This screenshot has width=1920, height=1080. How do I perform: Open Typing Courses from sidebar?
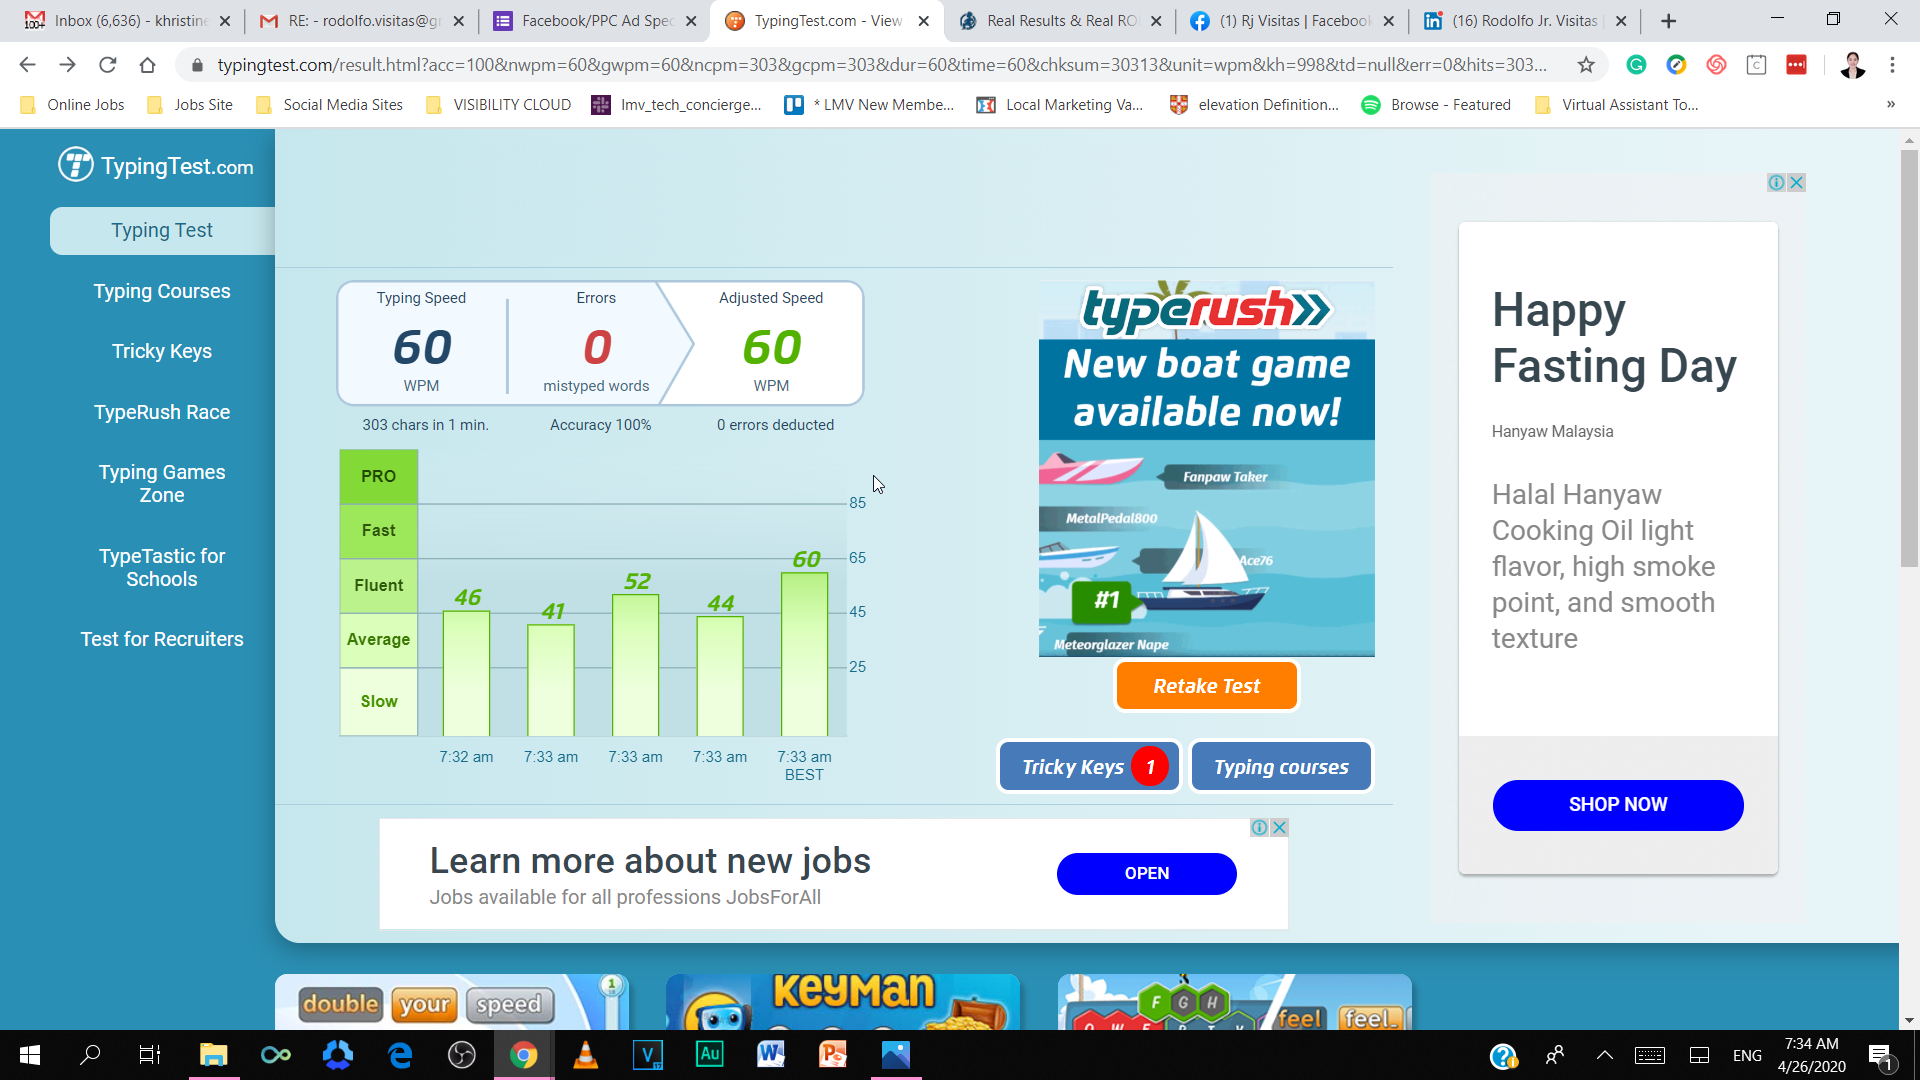[x=162, y=292]
